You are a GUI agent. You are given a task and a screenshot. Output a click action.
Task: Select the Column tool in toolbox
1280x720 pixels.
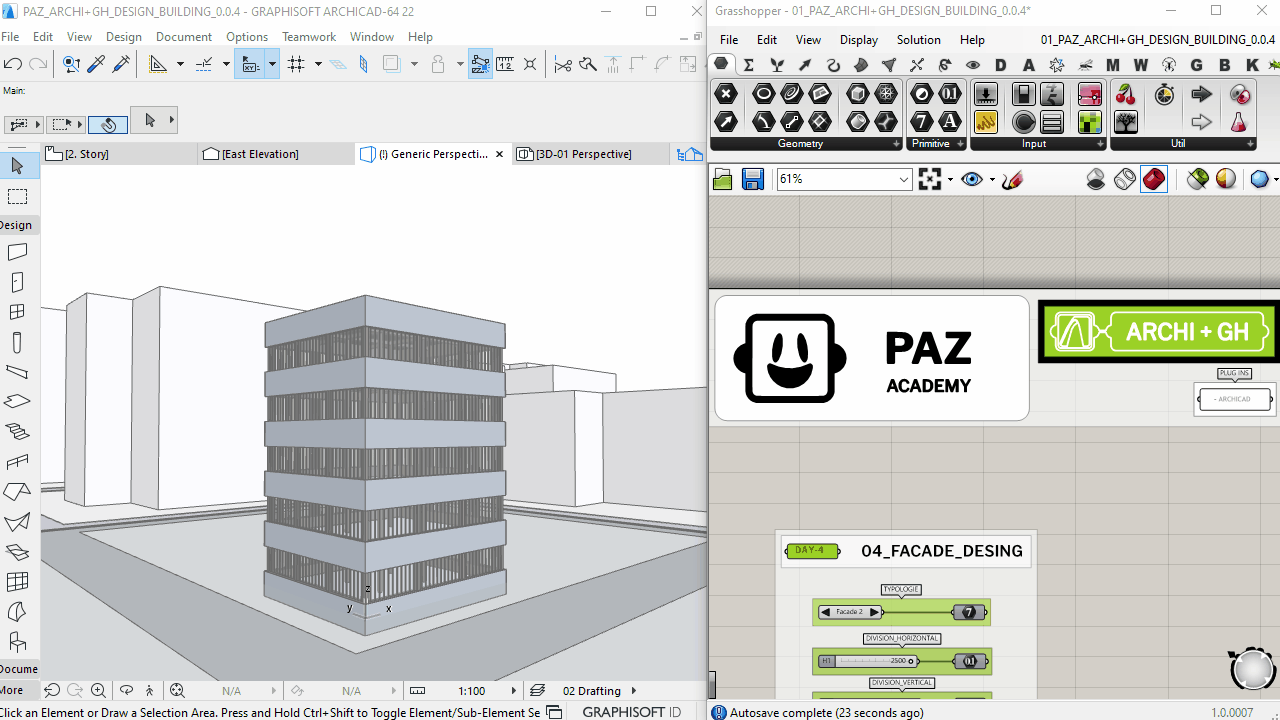pyautogui.click(x=17, y=342)
